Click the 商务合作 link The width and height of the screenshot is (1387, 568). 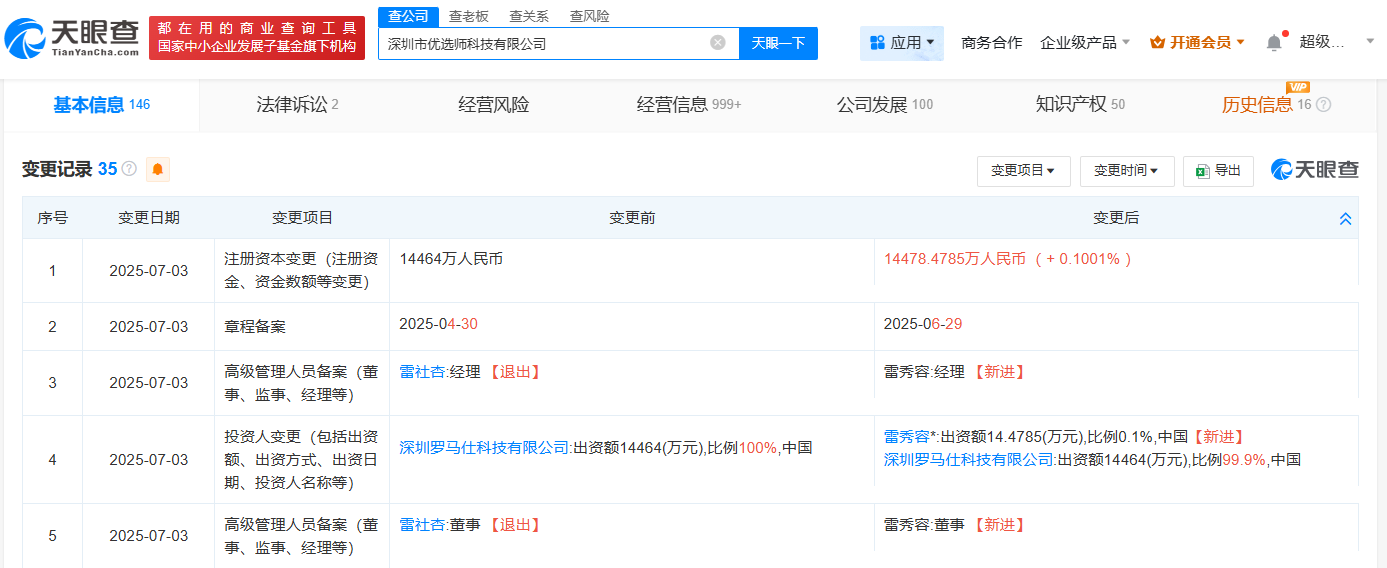point(991,42)
